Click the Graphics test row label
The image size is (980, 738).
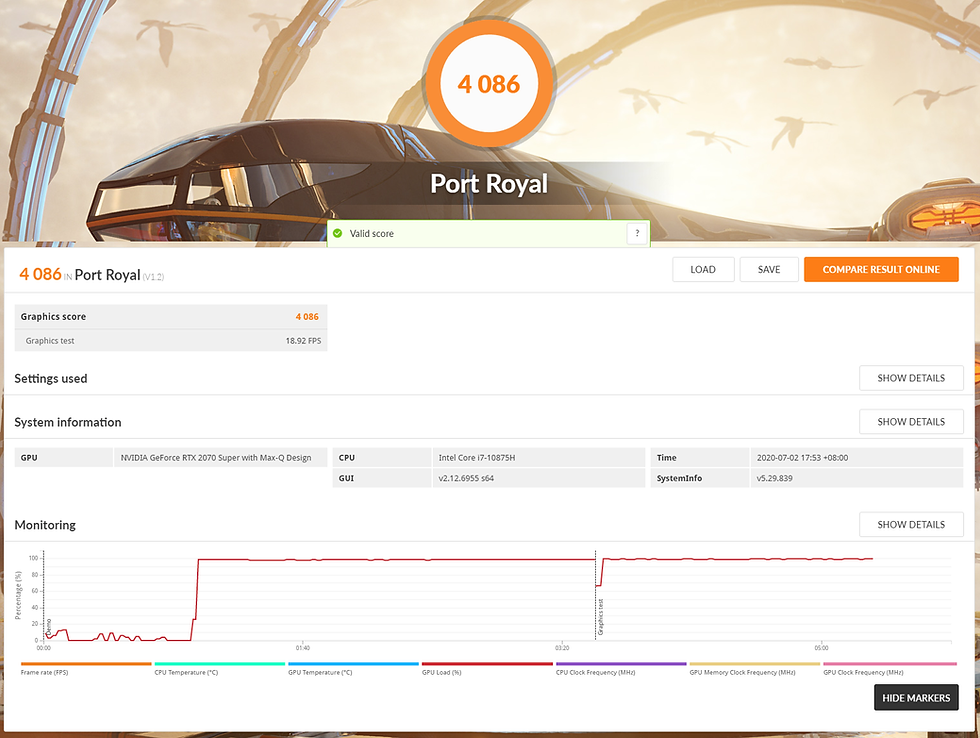50,341
